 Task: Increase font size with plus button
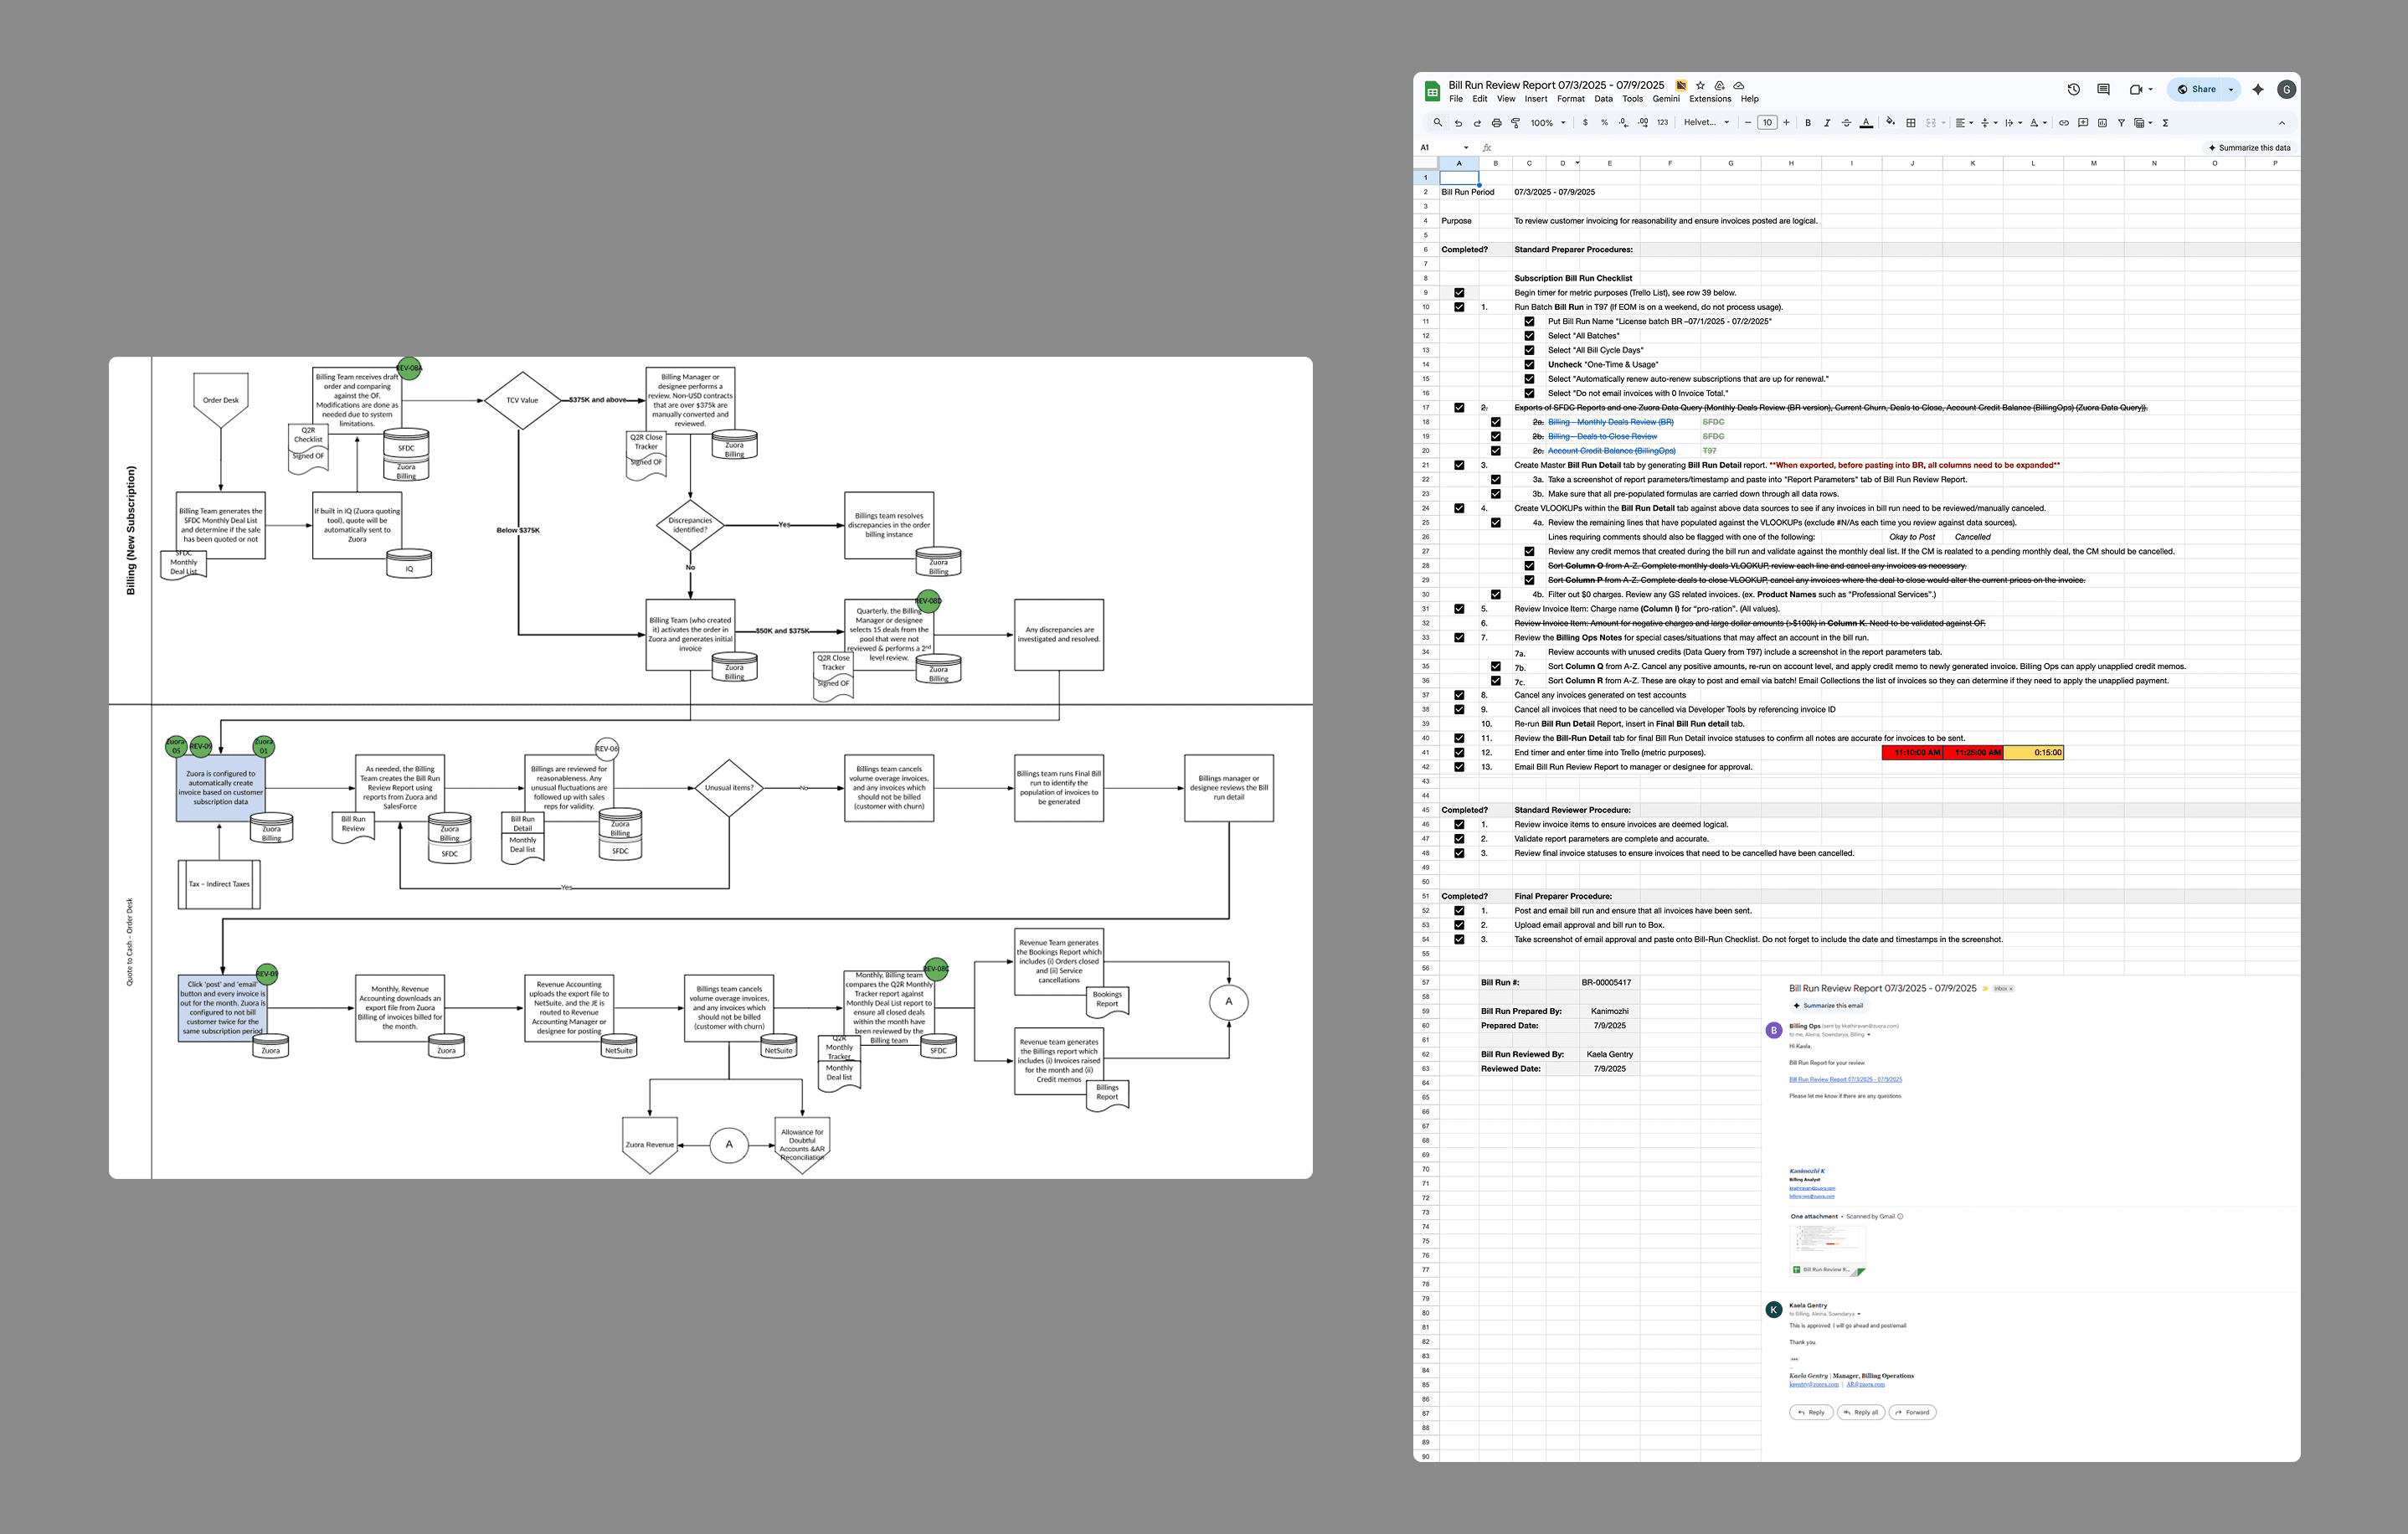pos(1786,123)
